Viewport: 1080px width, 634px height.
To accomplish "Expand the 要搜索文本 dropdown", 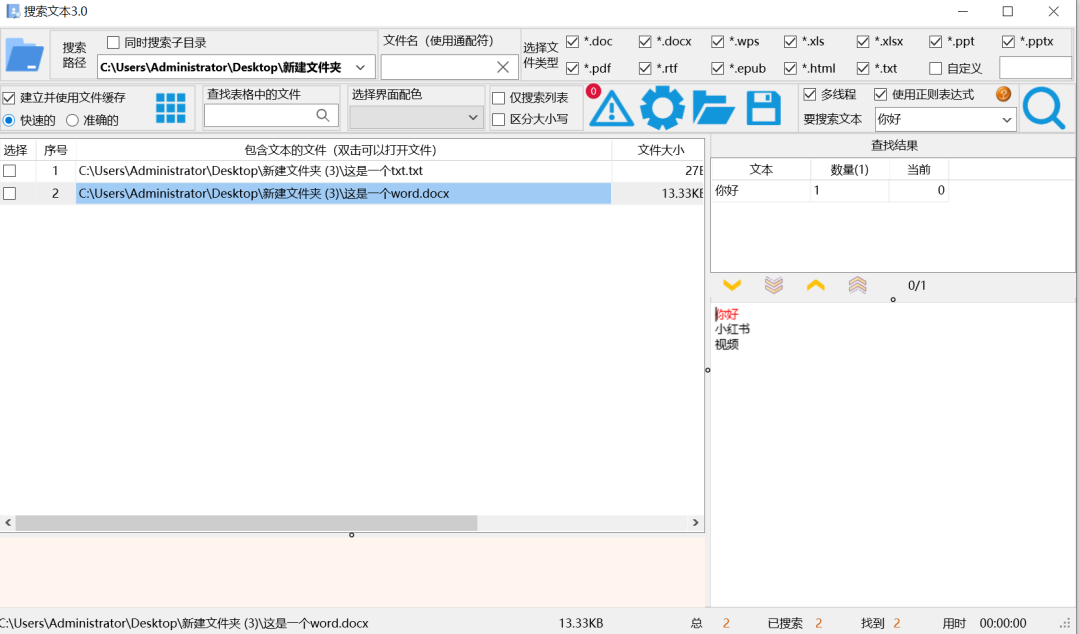I will 1006,120.
